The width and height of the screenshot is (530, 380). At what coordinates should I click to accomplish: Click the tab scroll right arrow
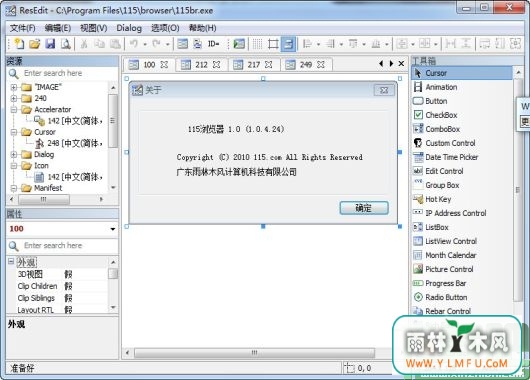click(x=391, y=64)
